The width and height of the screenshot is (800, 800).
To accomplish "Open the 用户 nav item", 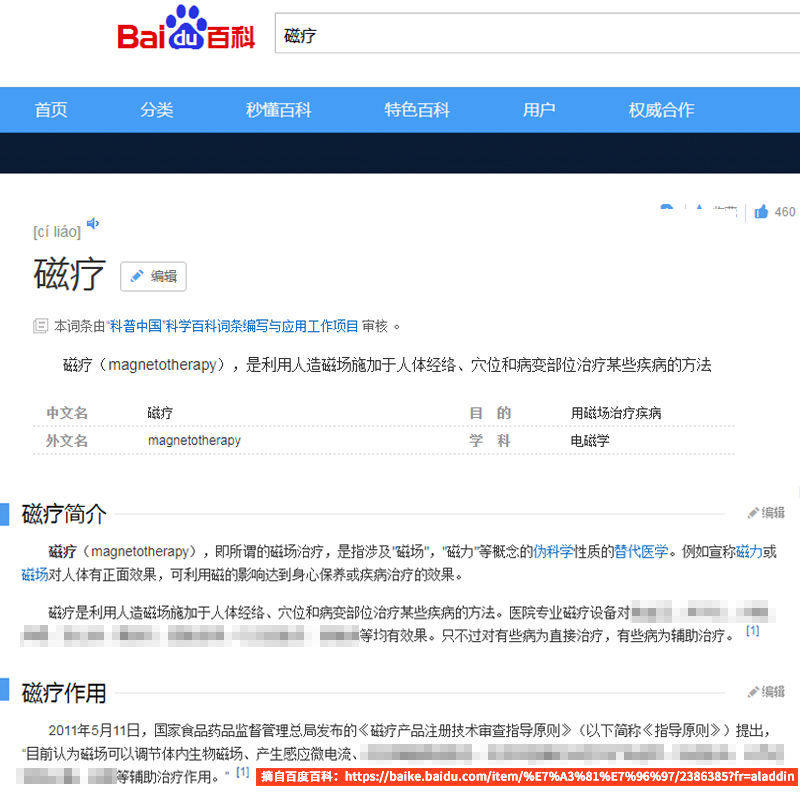I will (x=539, y=110).
